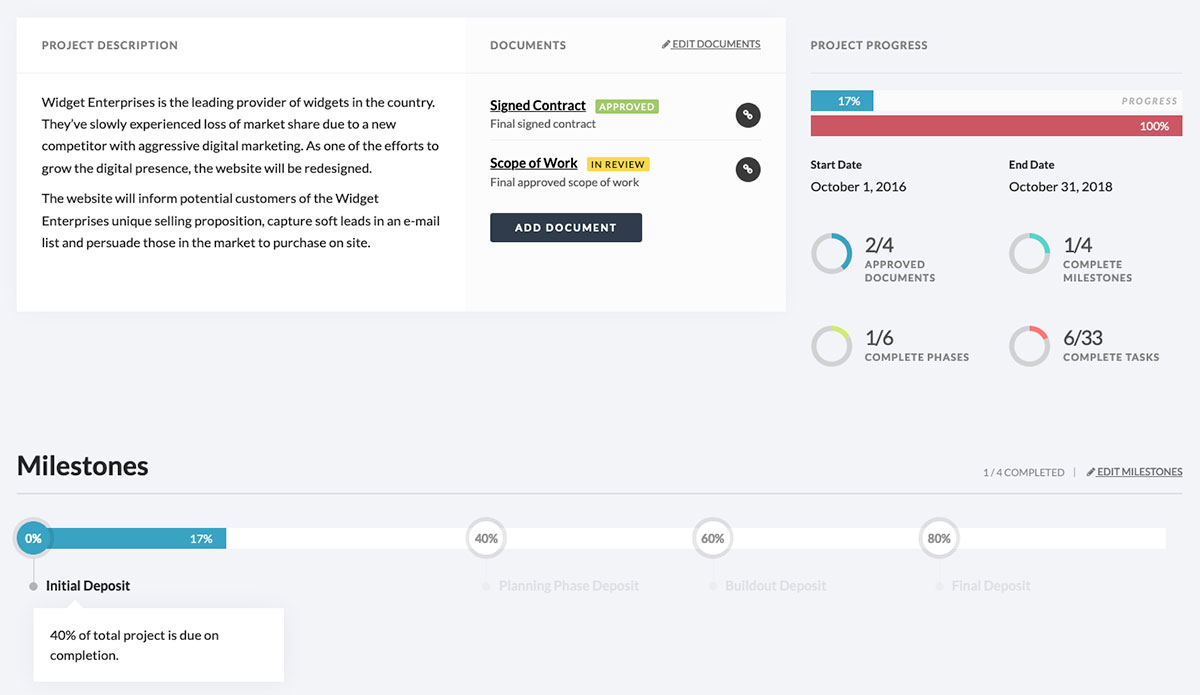The image size is (1200, 695).
Task: Click Complete Phases donut chart icon
Action: [x=831, y=346]
